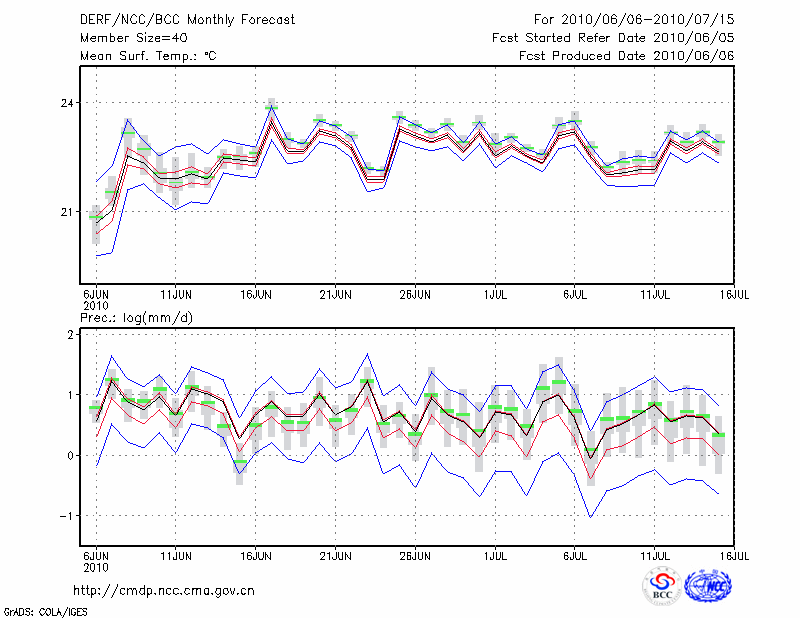
Task: Click the 2 tick on precipitation axis
Action: click(x=72, y=335)
